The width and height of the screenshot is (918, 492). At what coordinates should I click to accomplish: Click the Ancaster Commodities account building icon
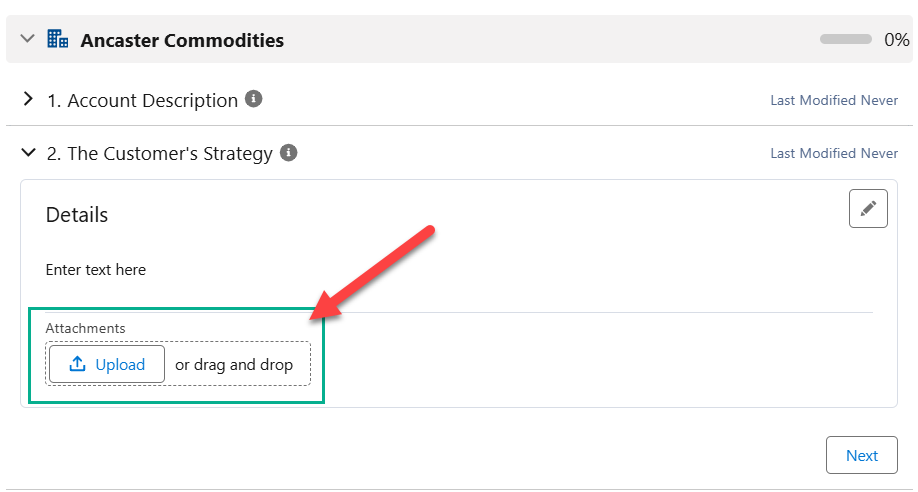pos(58,40)
